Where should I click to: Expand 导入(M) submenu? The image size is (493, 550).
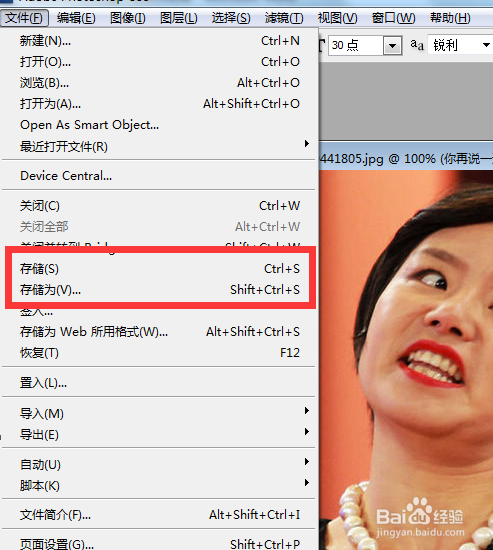click(x=159, y=414)
